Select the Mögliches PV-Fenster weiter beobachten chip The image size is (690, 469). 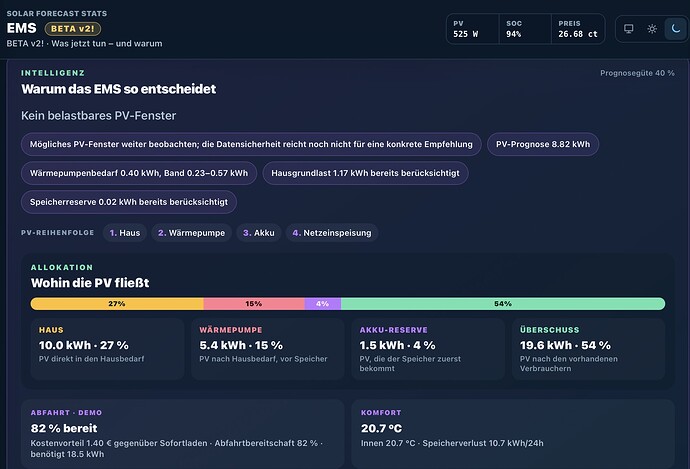pyautogui.click(x=251, y=144)
